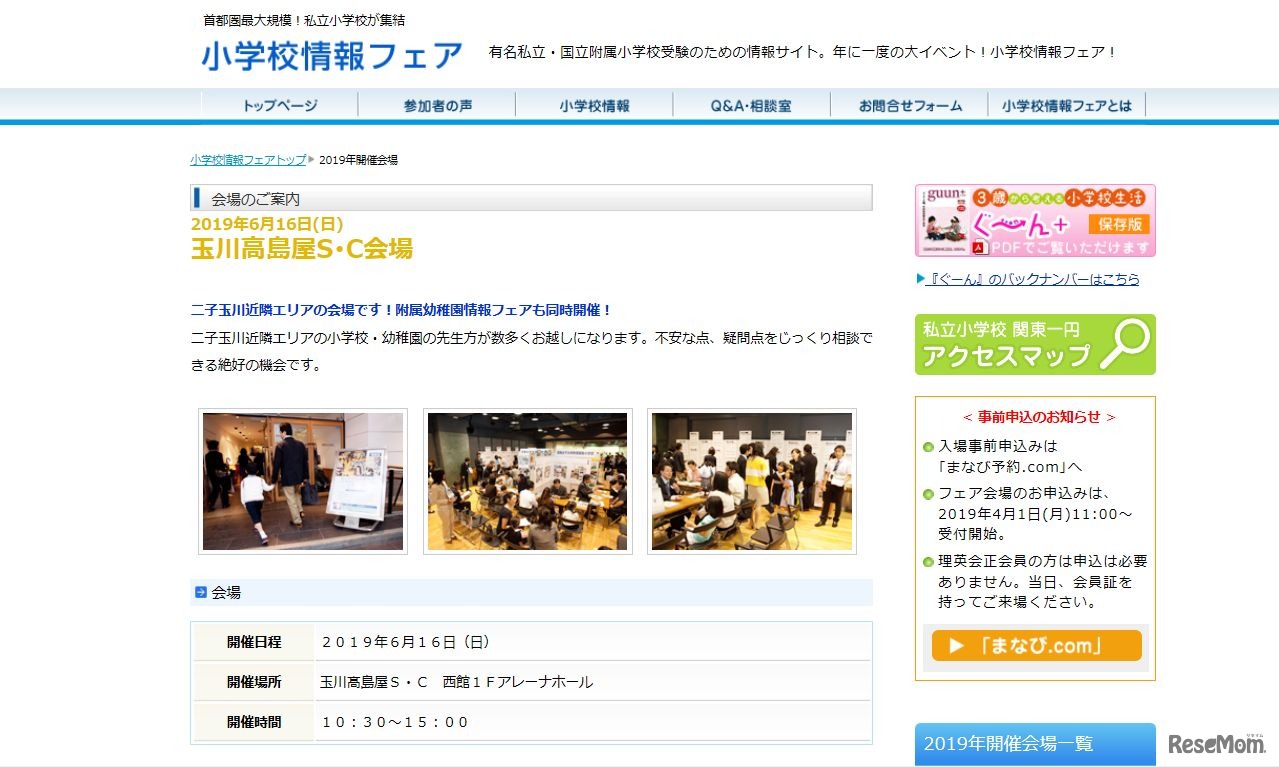Click the ぐーん+ 保存版 PDF banner
The image size is (1279, 767).
tap(1035, 220)
